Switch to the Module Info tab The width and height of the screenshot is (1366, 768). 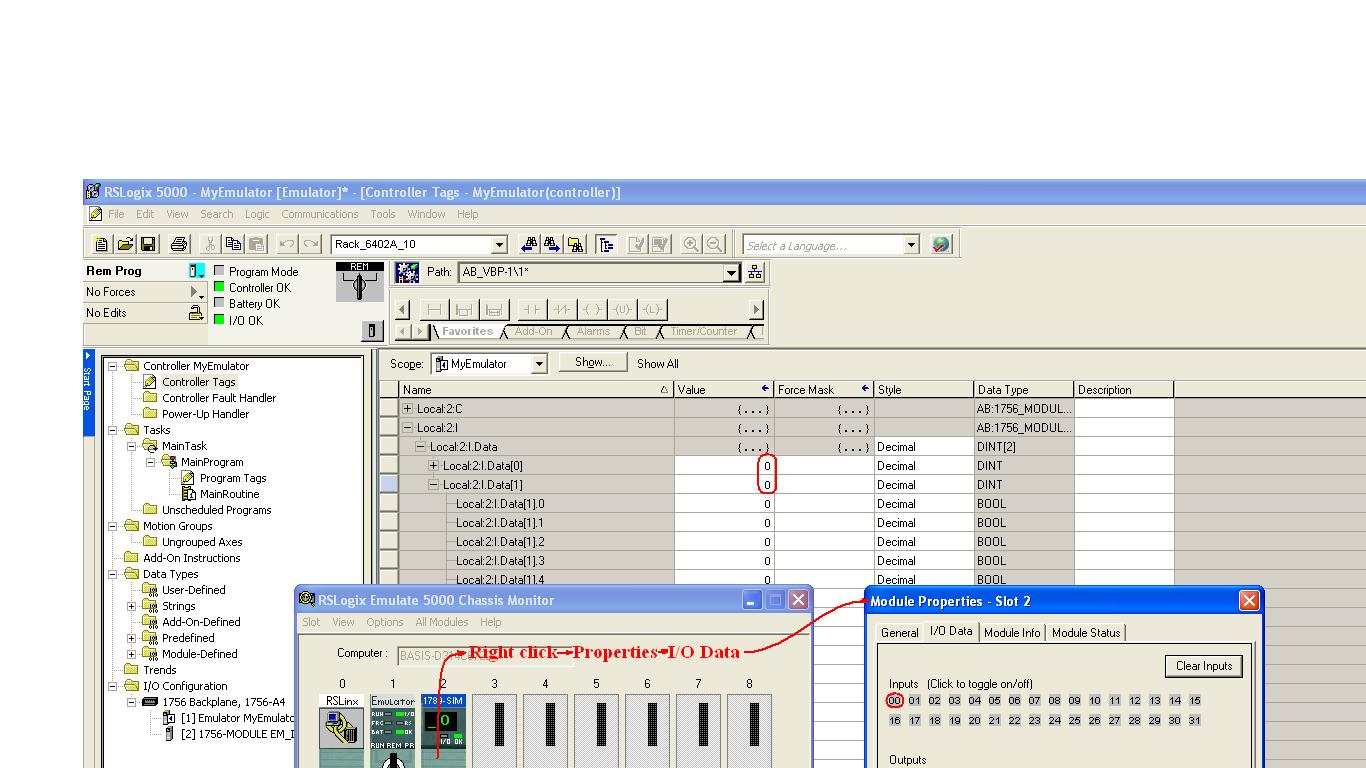coord(1012,633)
